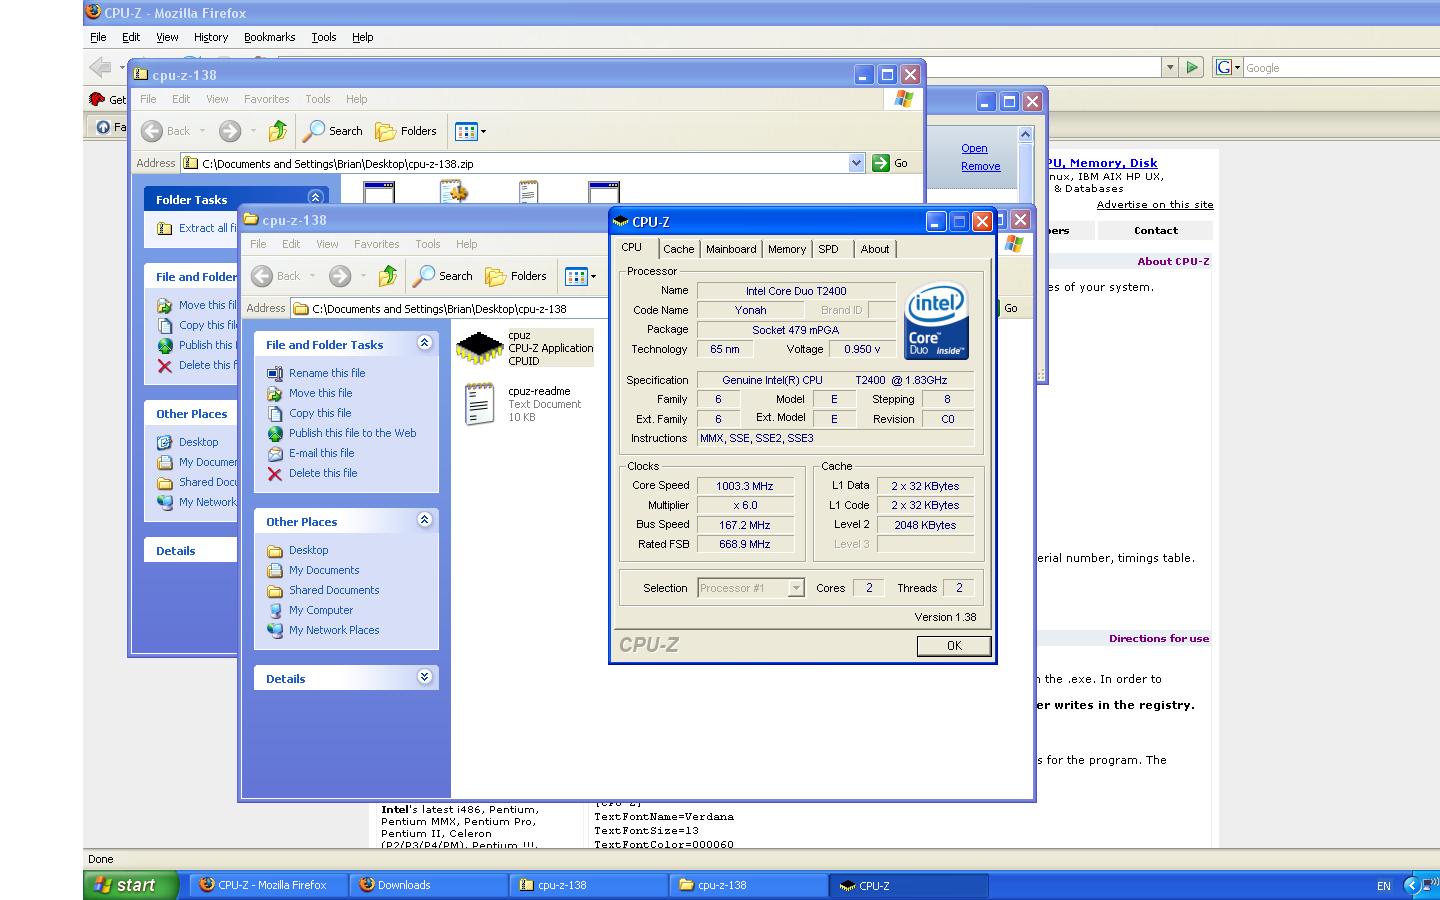Click E-mail this file task
The width and height of the screenshot is (1440, 900).
321,453
